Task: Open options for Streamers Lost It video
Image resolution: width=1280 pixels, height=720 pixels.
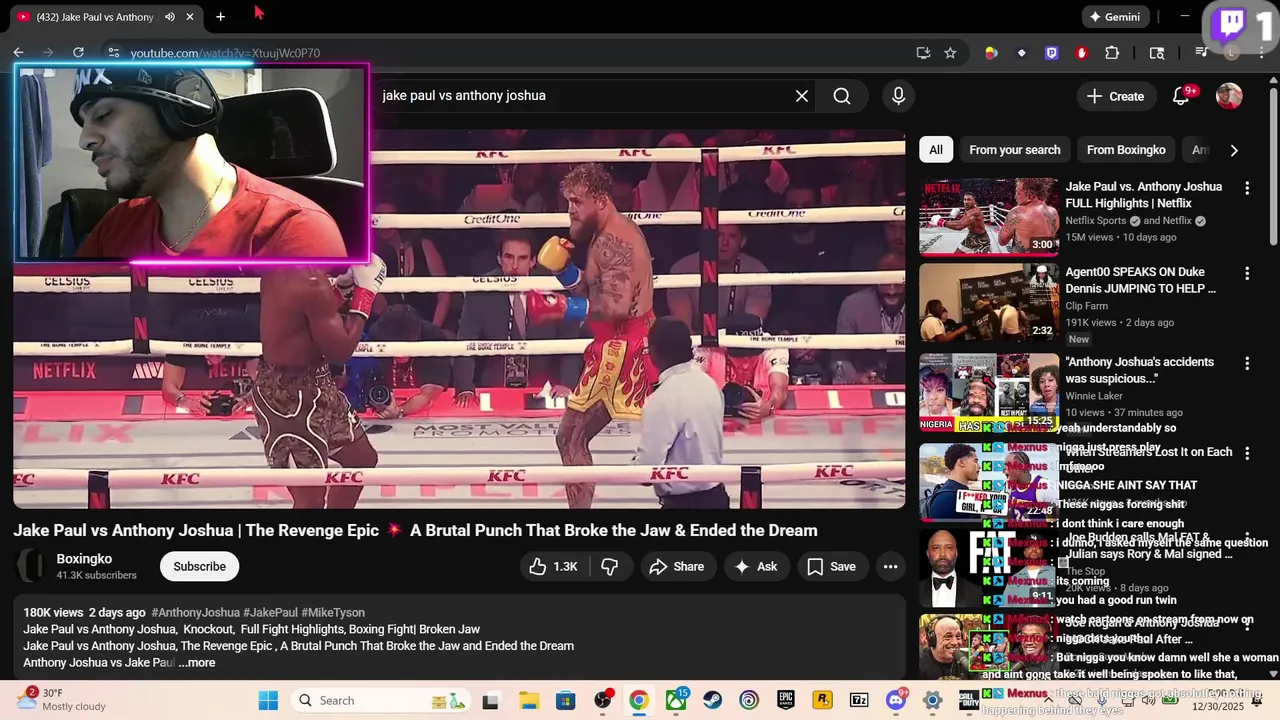Action: (x=1247, y=453)
